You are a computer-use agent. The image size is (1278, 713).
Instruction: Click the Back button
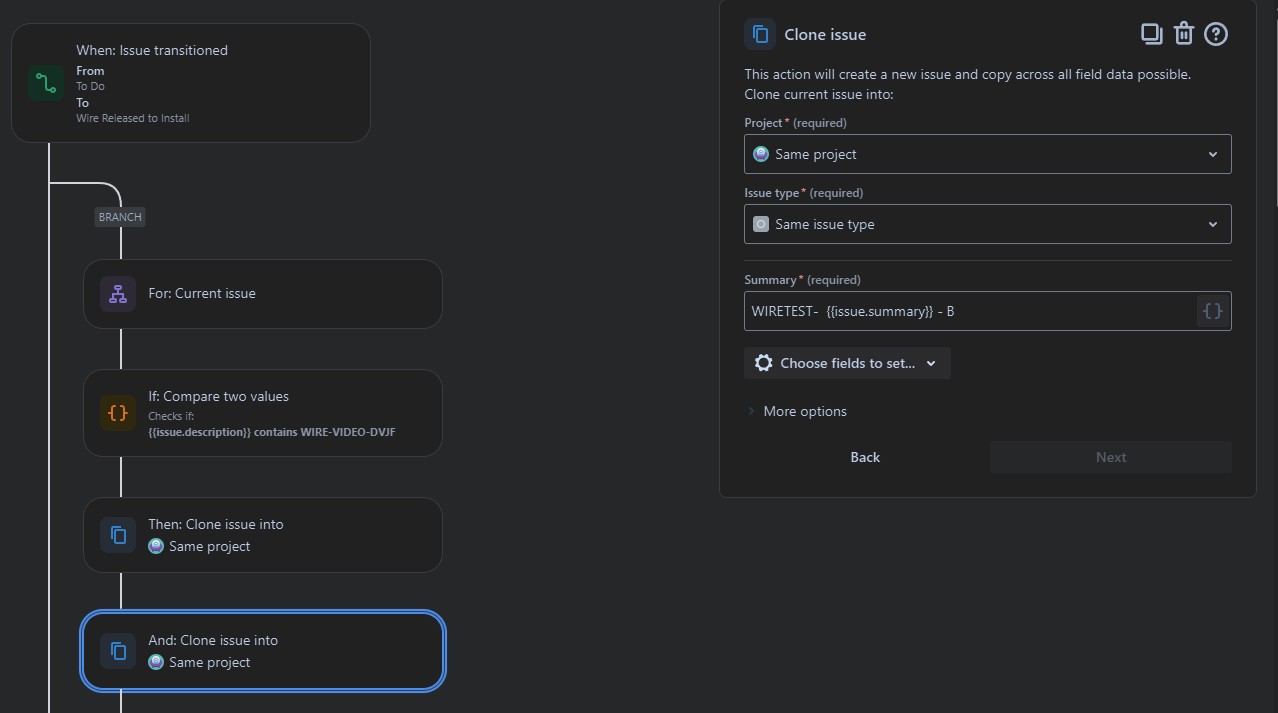pos(864,457)
